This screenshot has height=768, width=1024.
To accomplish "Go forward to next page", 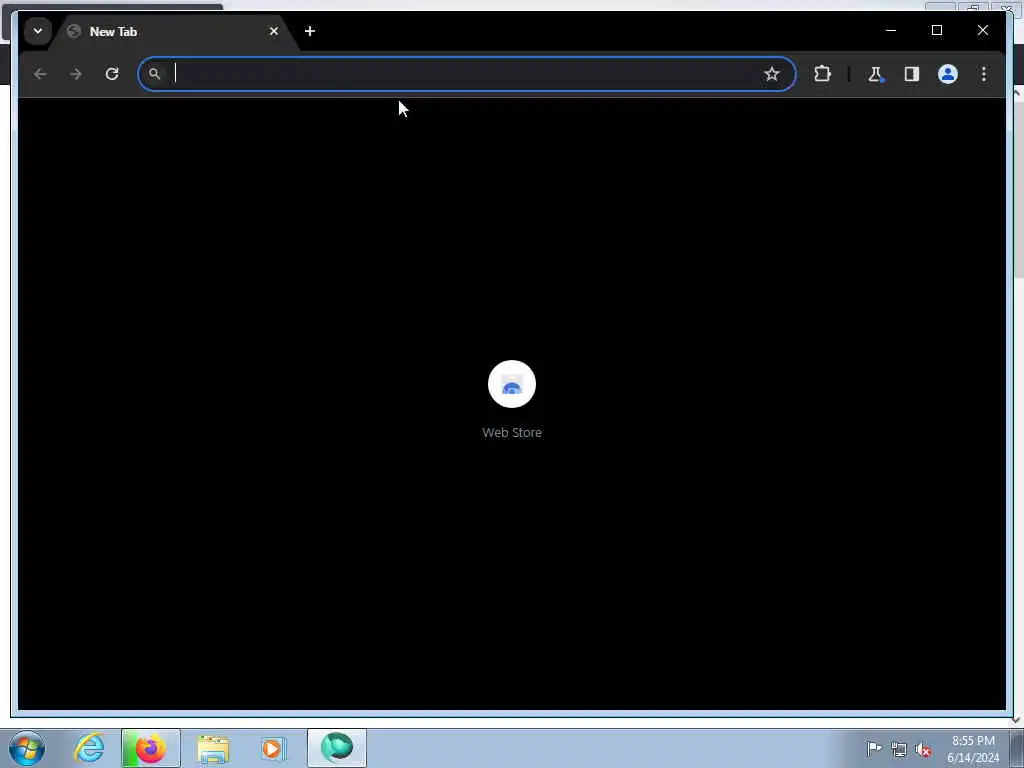I will (x=76, y=74).
